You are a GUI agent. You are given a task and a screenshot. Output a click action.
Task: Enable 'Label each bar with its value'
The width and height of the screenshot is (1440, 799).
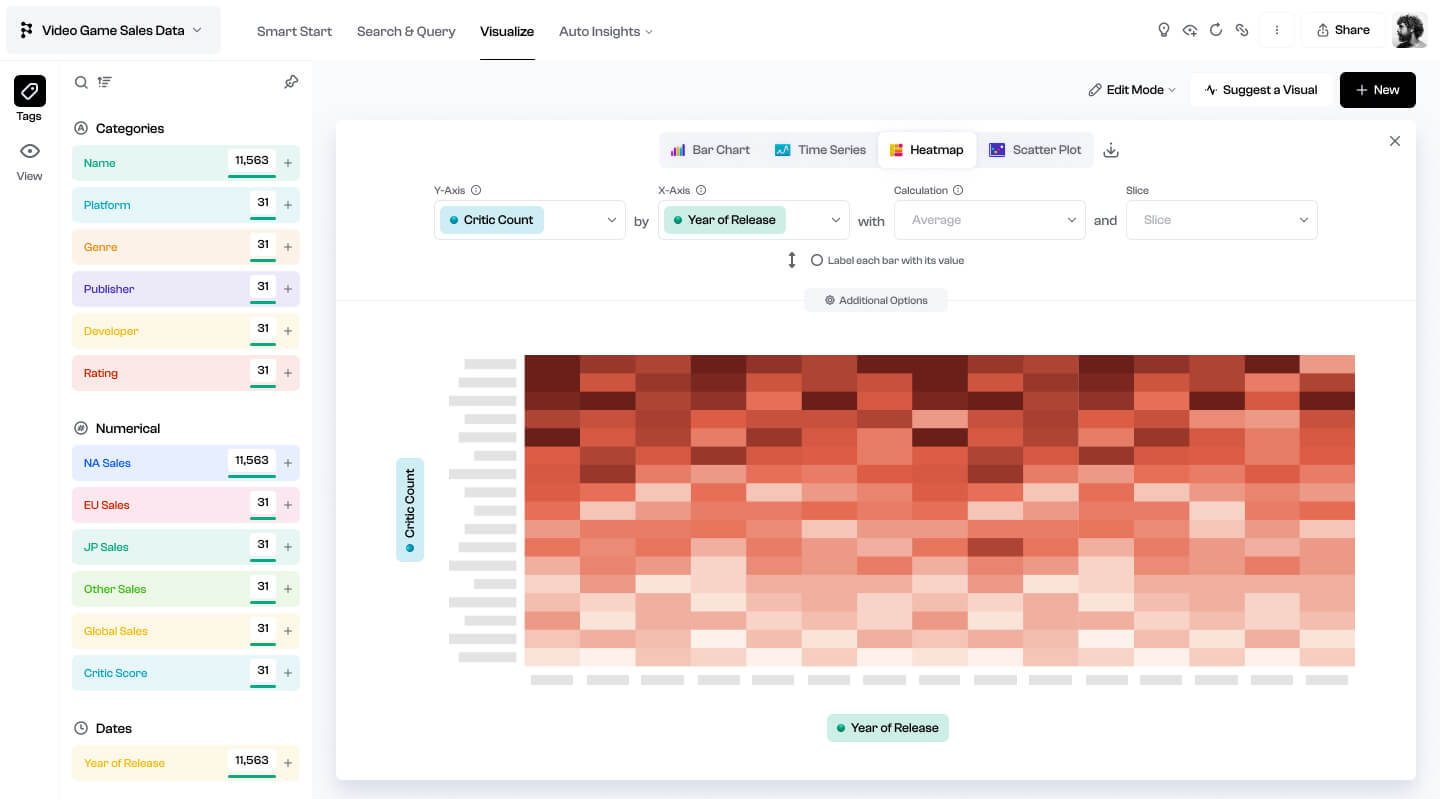[x=817, y=259]
